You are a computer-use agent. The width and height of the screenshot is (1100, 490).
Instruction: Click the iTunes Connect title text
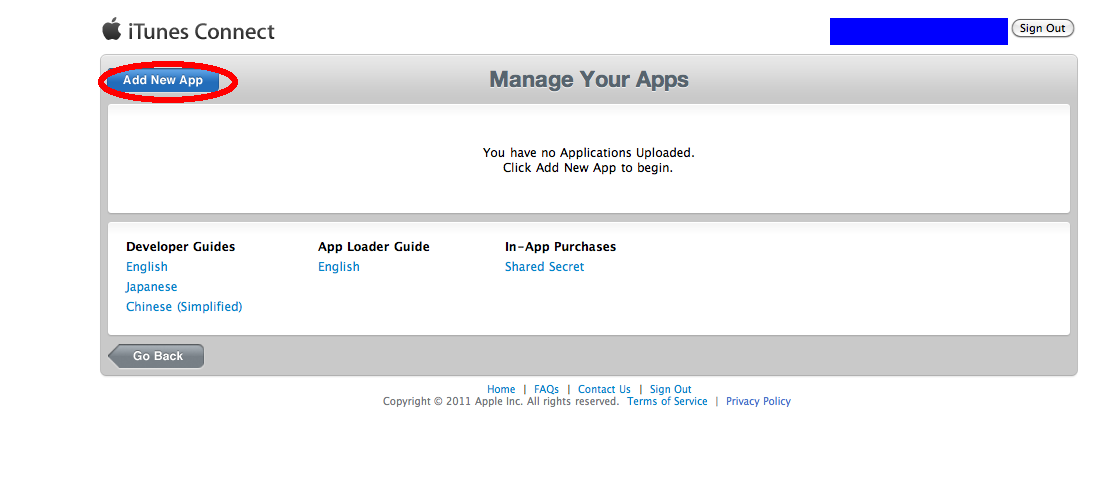click(201, 32)
